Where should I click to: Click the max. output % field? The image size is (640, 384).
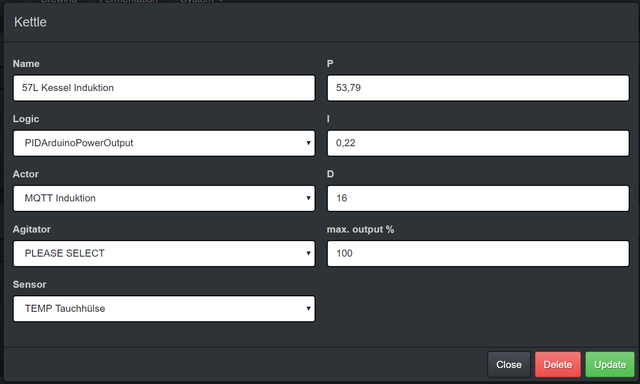tap(478, 253)
